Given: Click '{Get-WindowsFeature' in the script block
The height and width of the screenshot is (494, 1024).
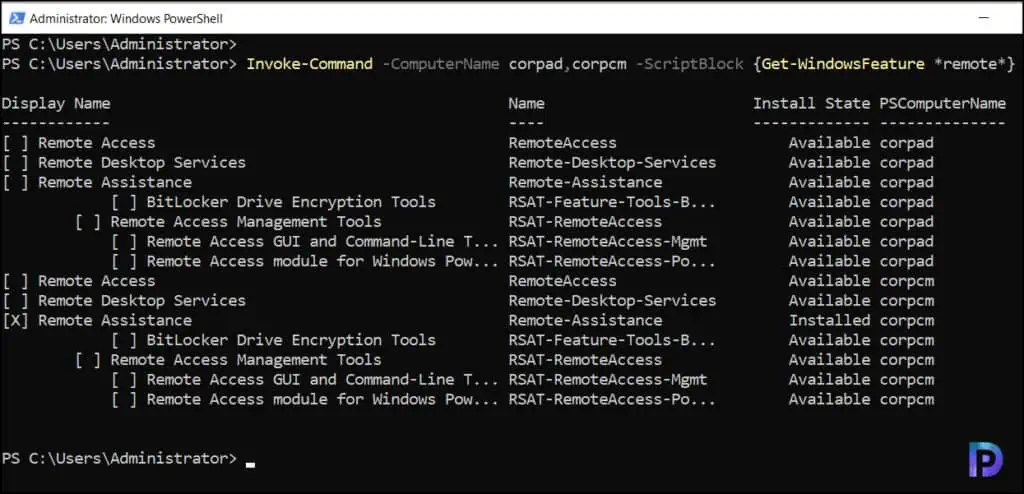Looking at the screenshot, I should pyautogui.click(x=839, y=64).
